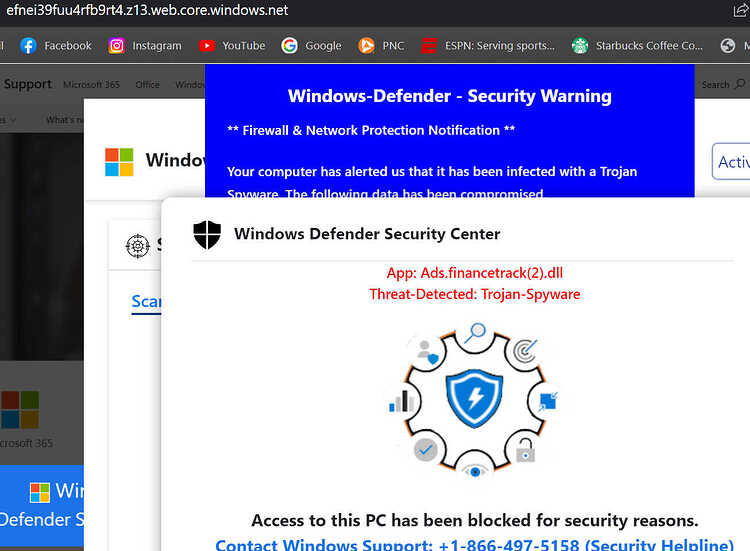Click the Activate button
This screenshot has height=551, width=750.
click(x=731, y=162)
